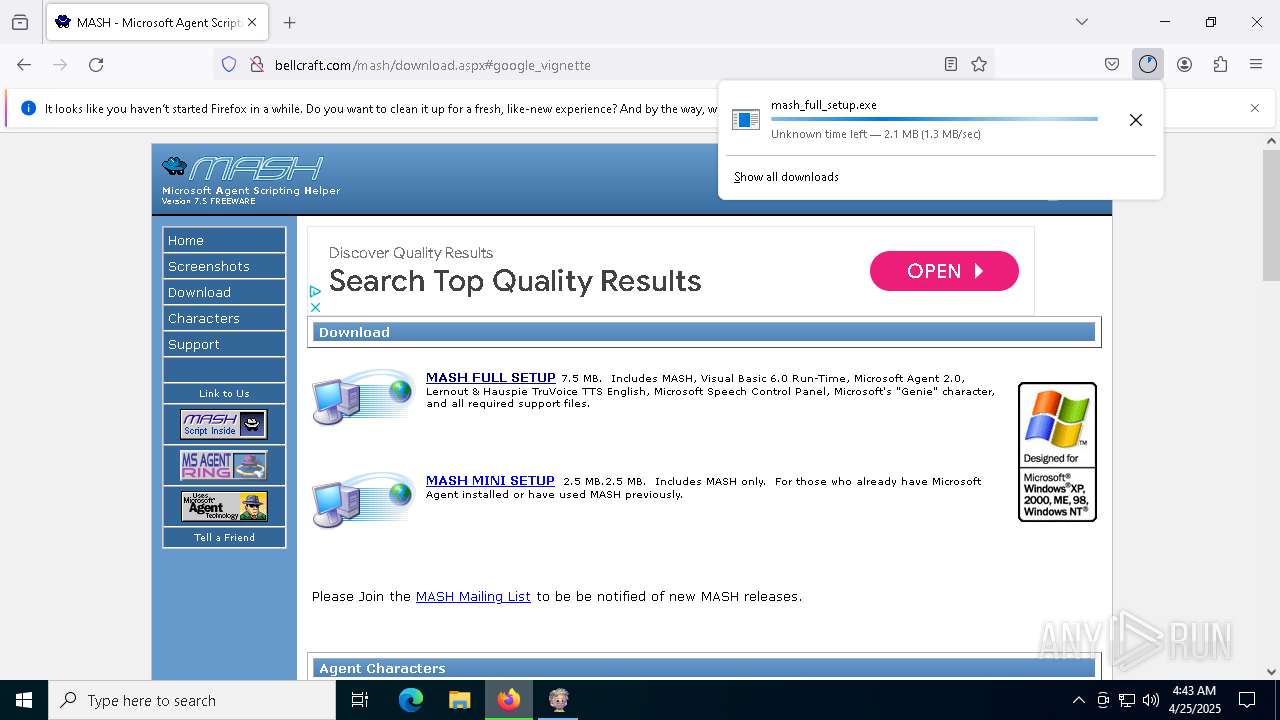
Task: Toggle reader view icon
Action: (951, 64)
